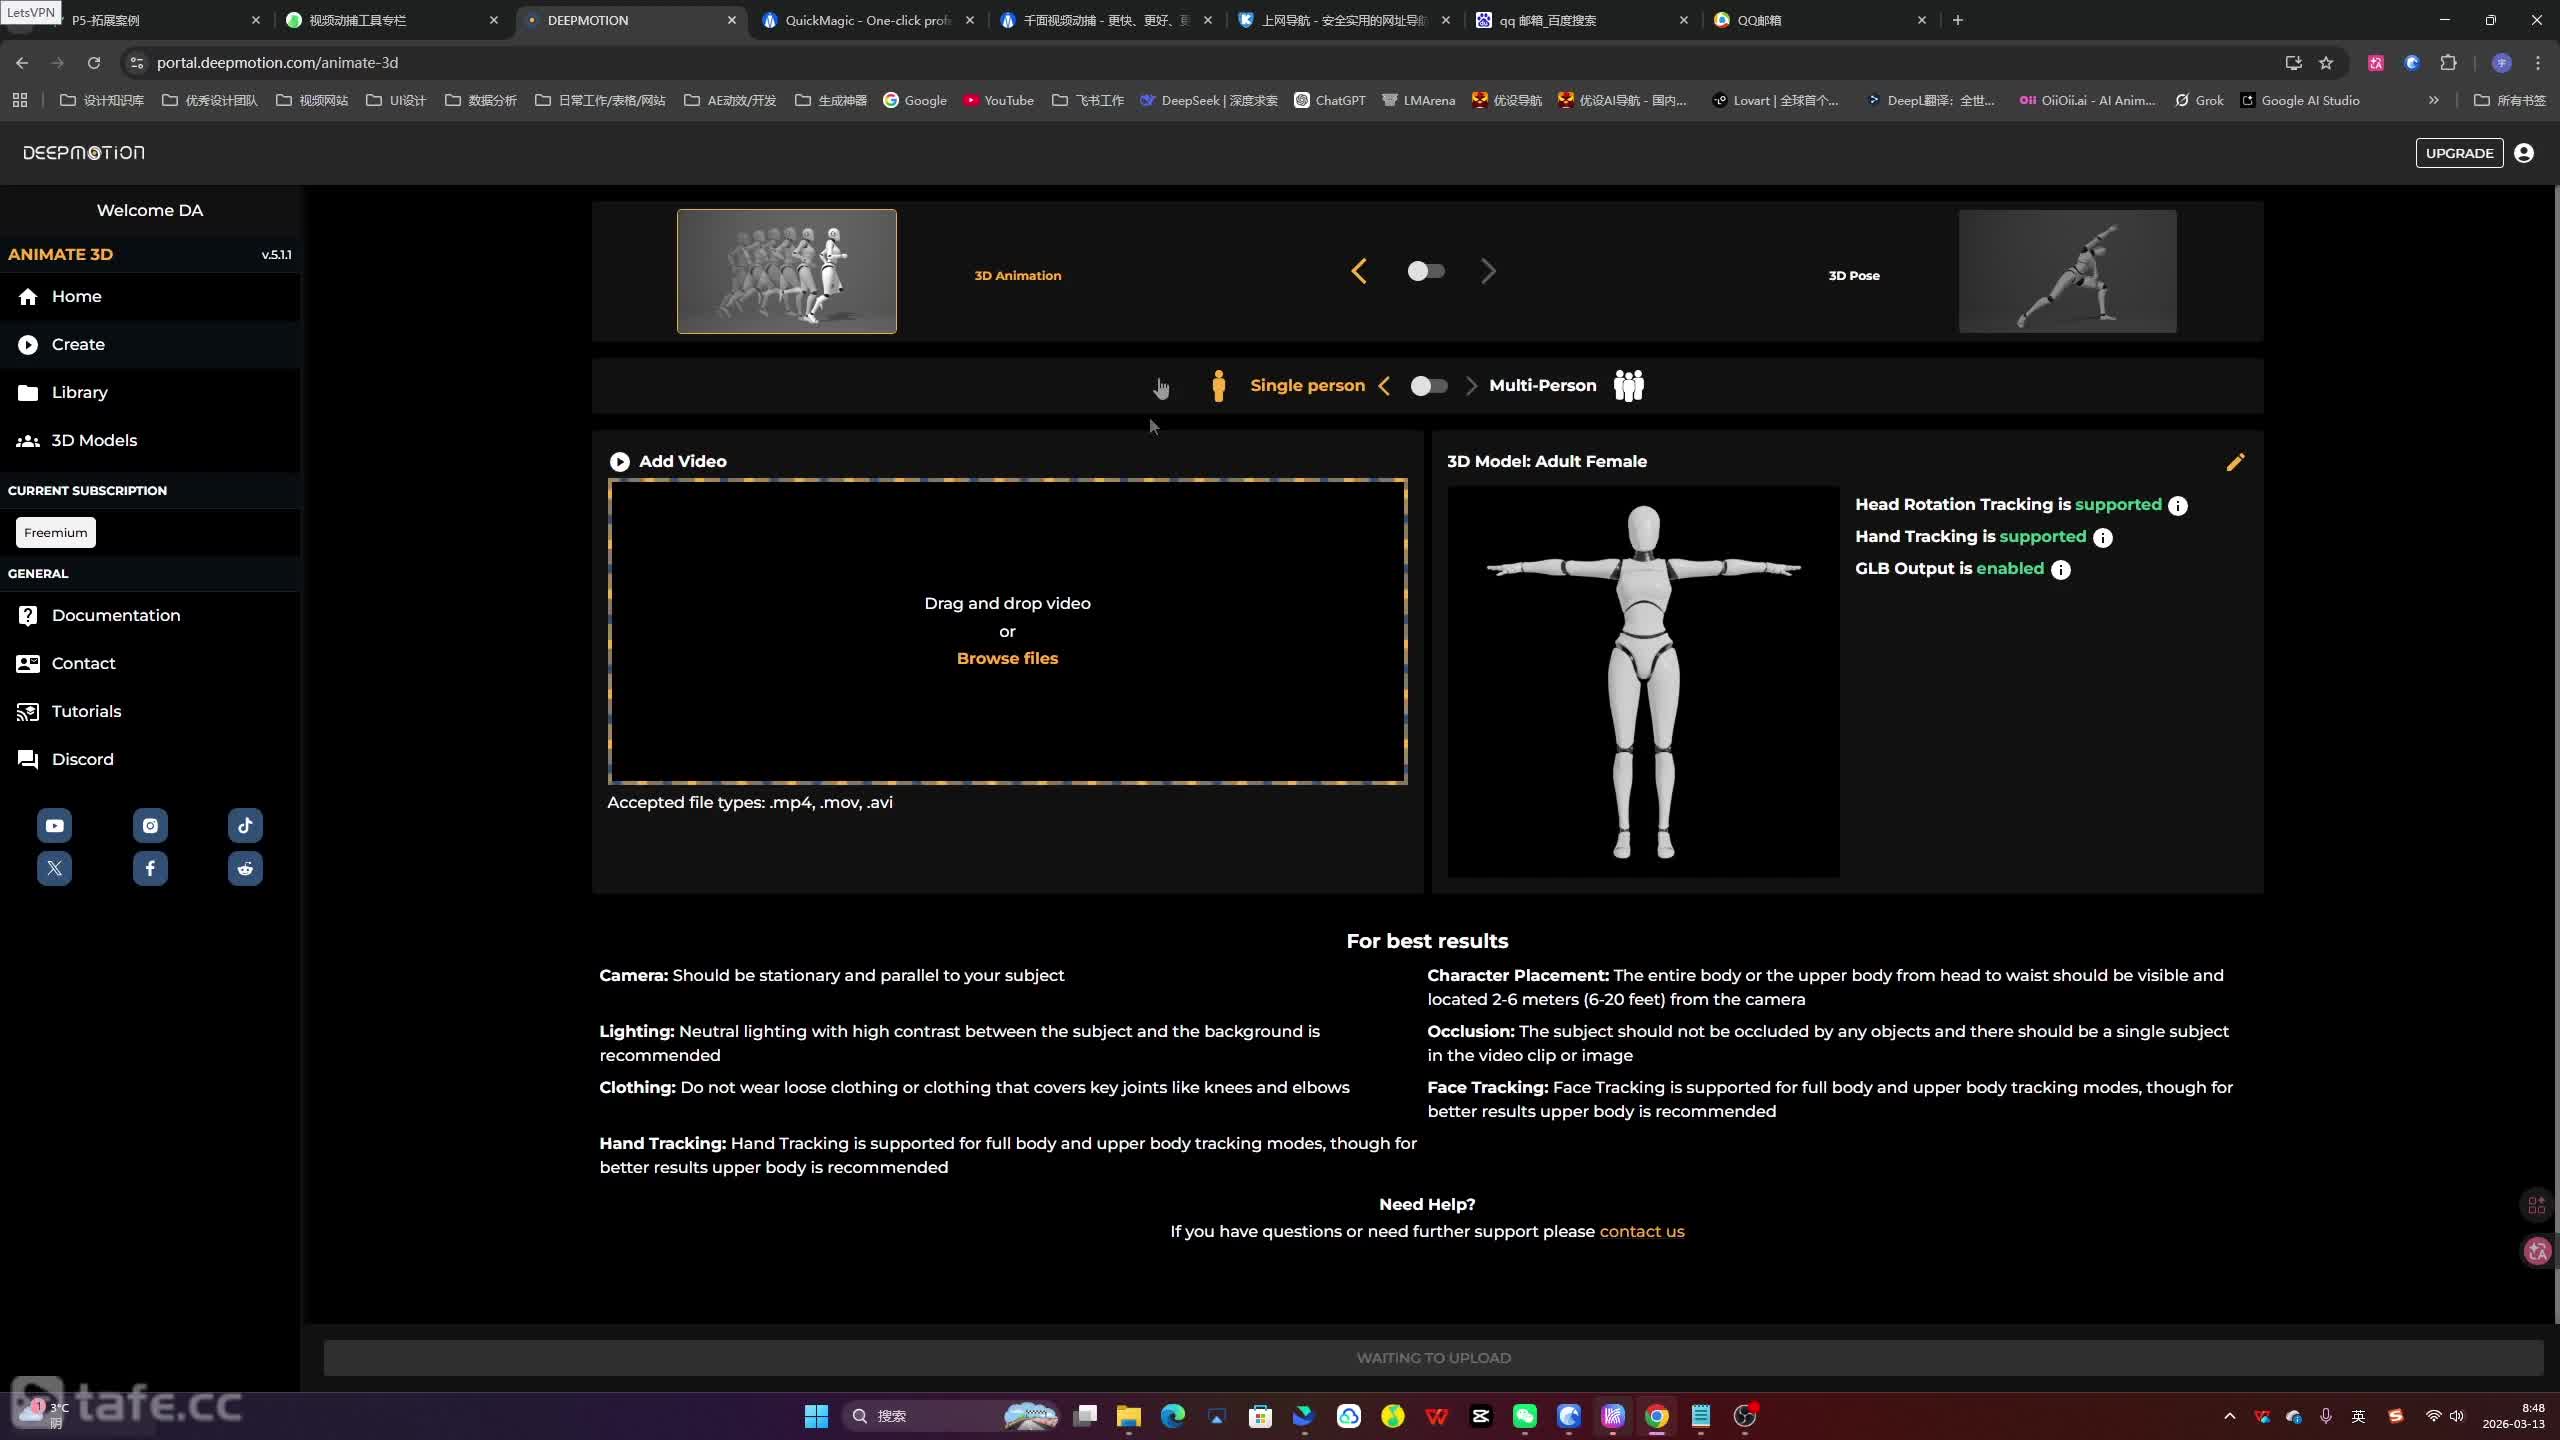Screen dimensions: 2560x1440
Task: Open the 3D Models section
Action: 93,440
